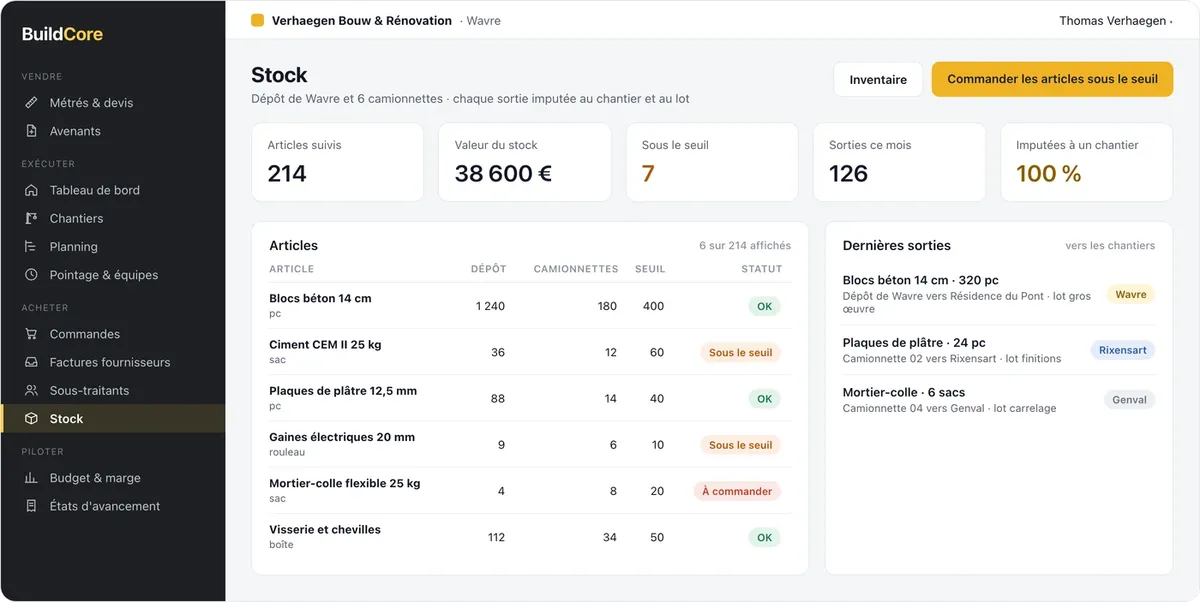The image size is (1200, 602).
Task: Select Ciment CEM II 25 kg article
Action: 530,352
